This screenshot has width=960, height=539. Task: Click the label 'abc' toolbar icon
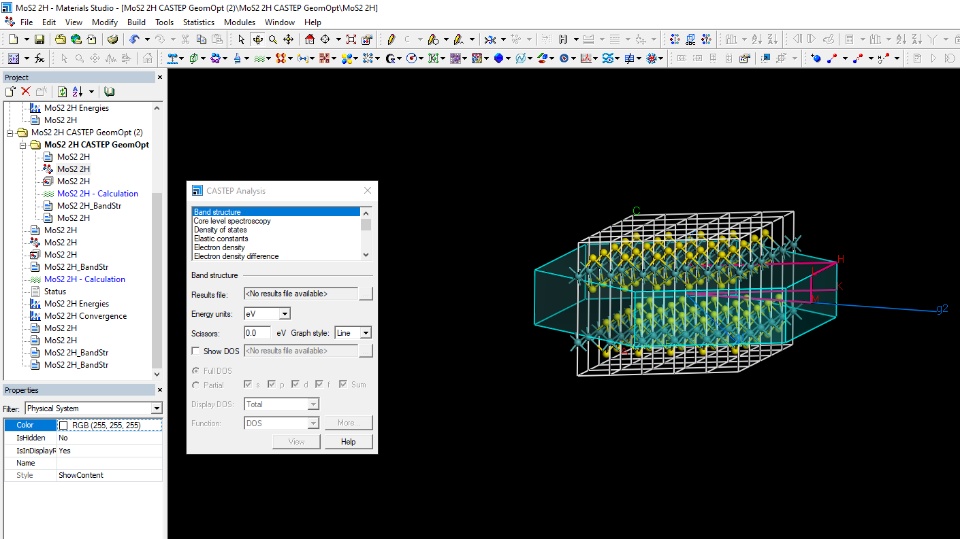click(x=691, y=40)
